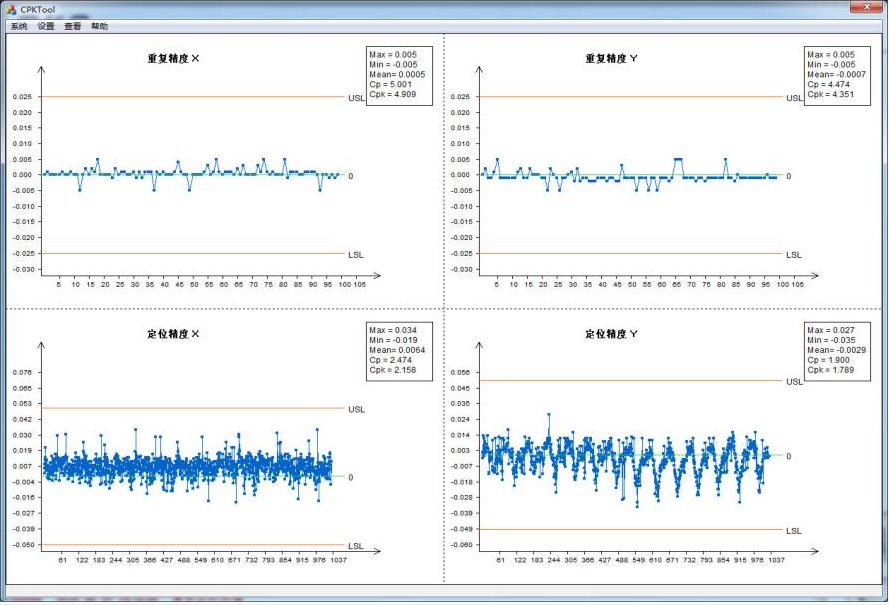Viewport: 889px width, 605px height.
Task: Click the 1037 x-axis label in 定位精度 X chart
Action: [338, 561]
